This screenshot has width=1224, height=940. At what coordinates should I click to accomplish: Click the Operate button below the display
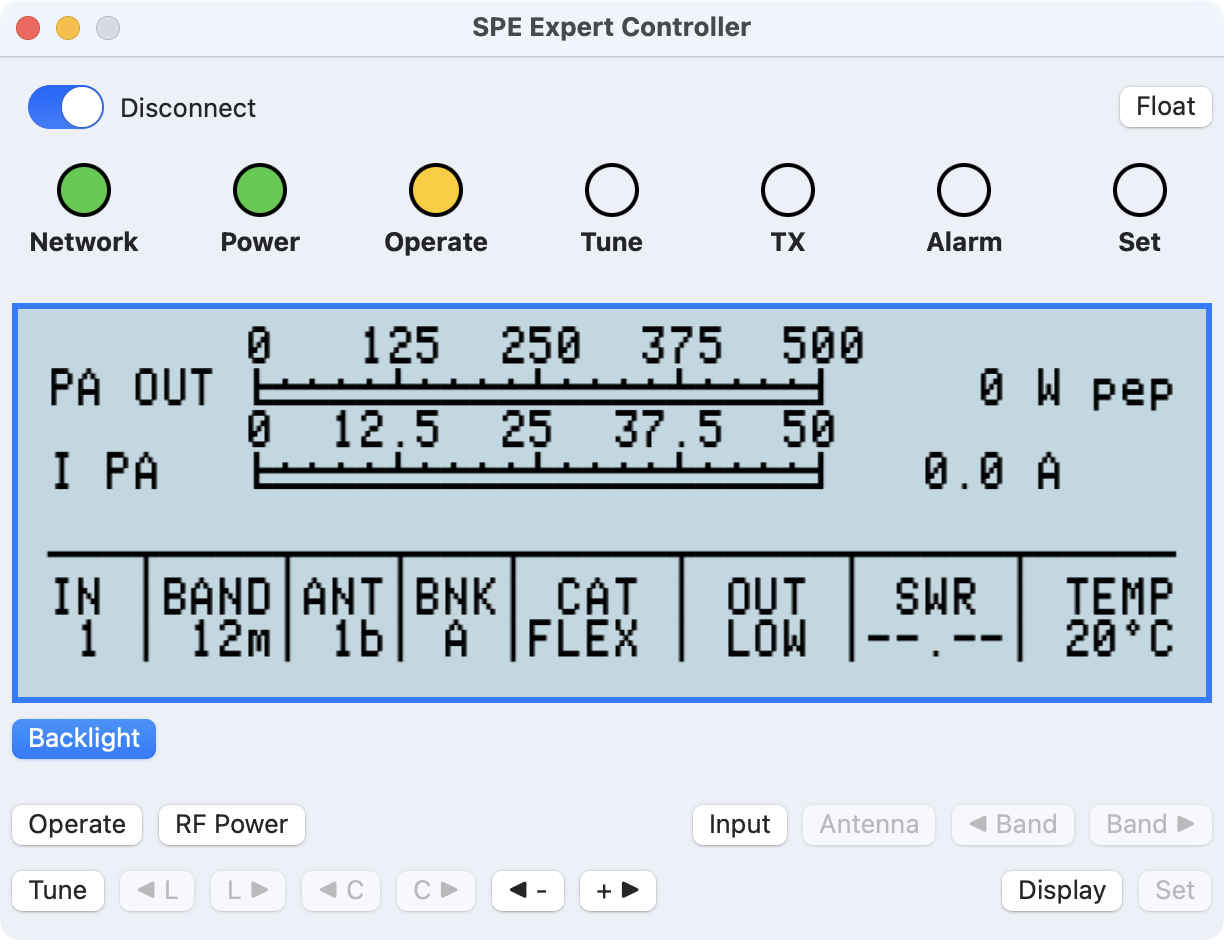[x=77, y=825]
